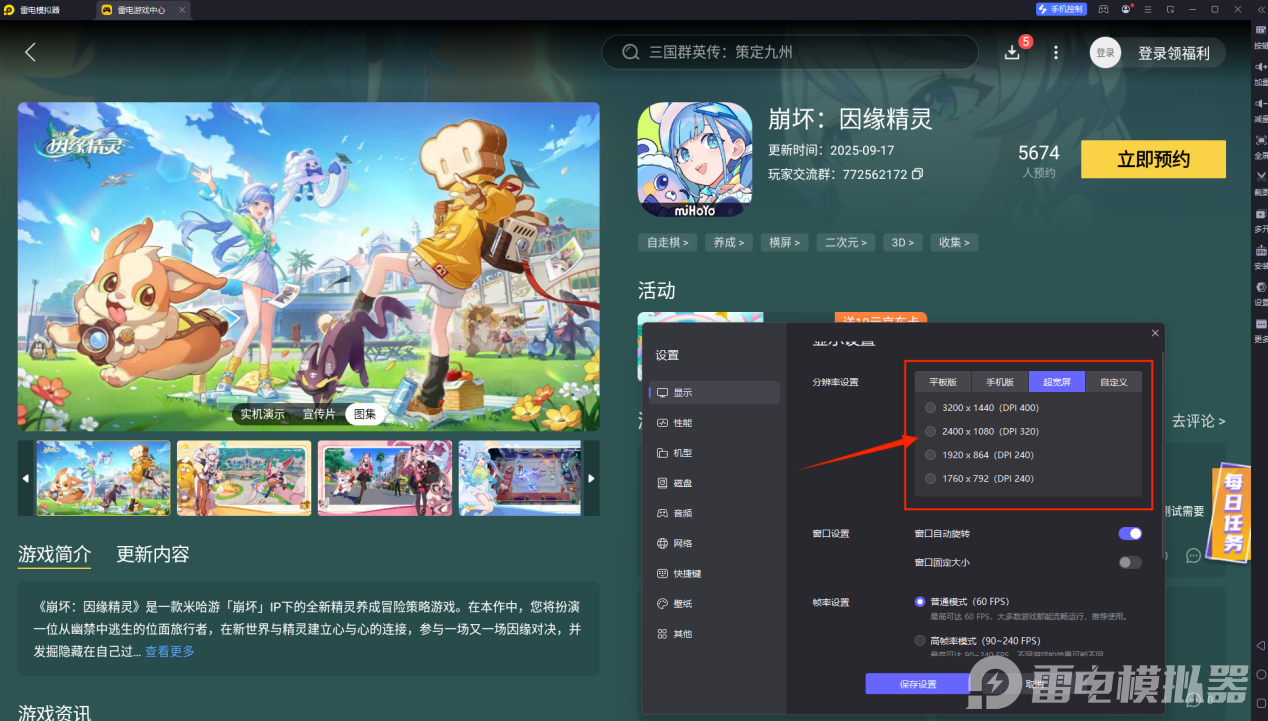
Task: Click the 横屏 tag
Action: 783,242
